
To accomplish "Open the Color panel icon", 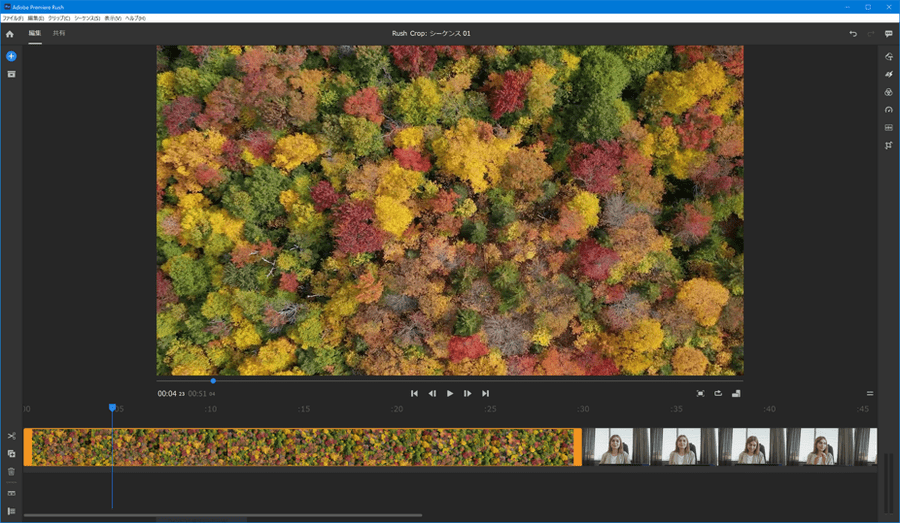I will pyautogui.click(x=888, y=92).
